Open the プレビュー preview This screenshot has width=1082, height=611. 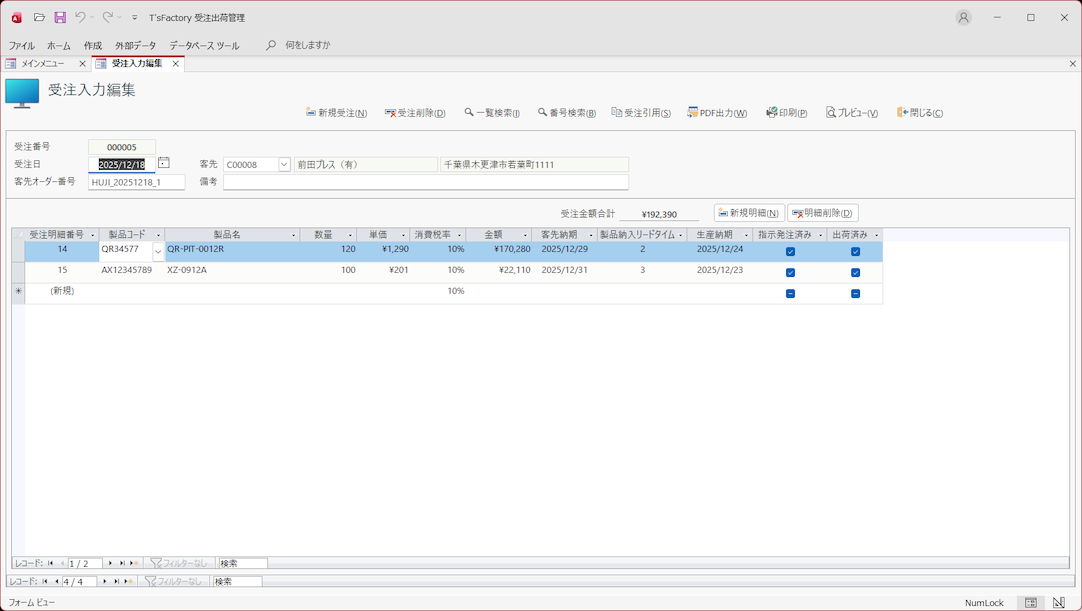[x=852, y=113]
